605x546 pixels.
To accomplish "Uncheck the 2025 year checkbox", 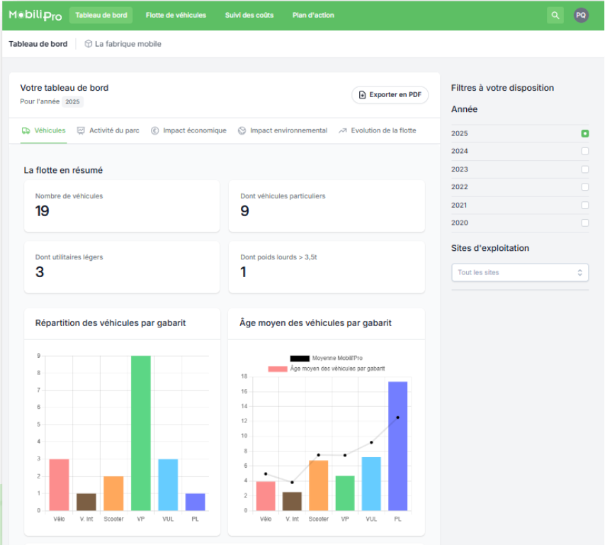I will coord(585,134).
